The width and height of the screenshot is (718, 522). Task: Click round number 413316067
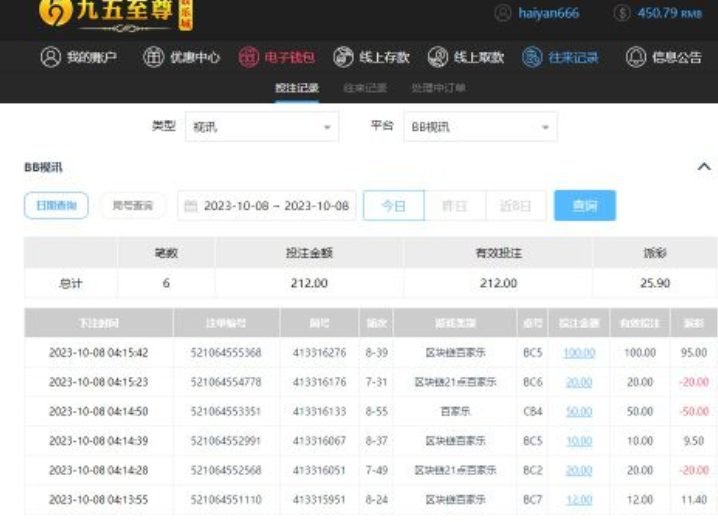tap(319, 441)
